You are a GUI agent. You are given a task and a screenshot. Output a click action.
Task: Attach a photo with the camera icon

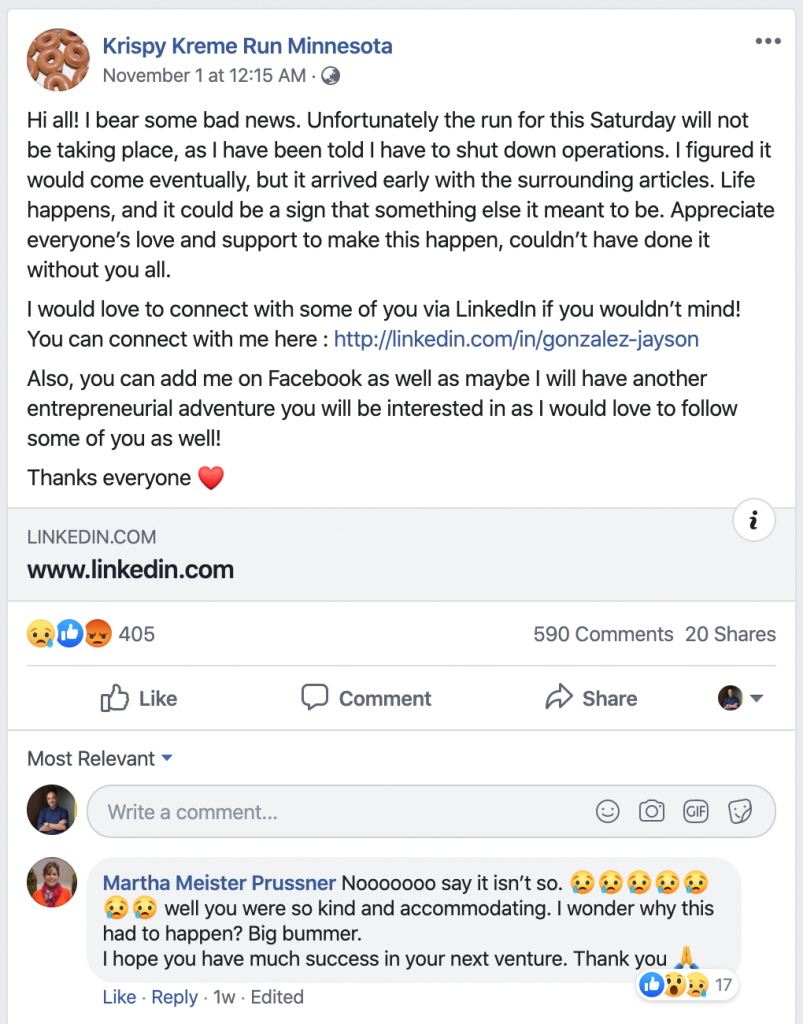tap(652, 811)
